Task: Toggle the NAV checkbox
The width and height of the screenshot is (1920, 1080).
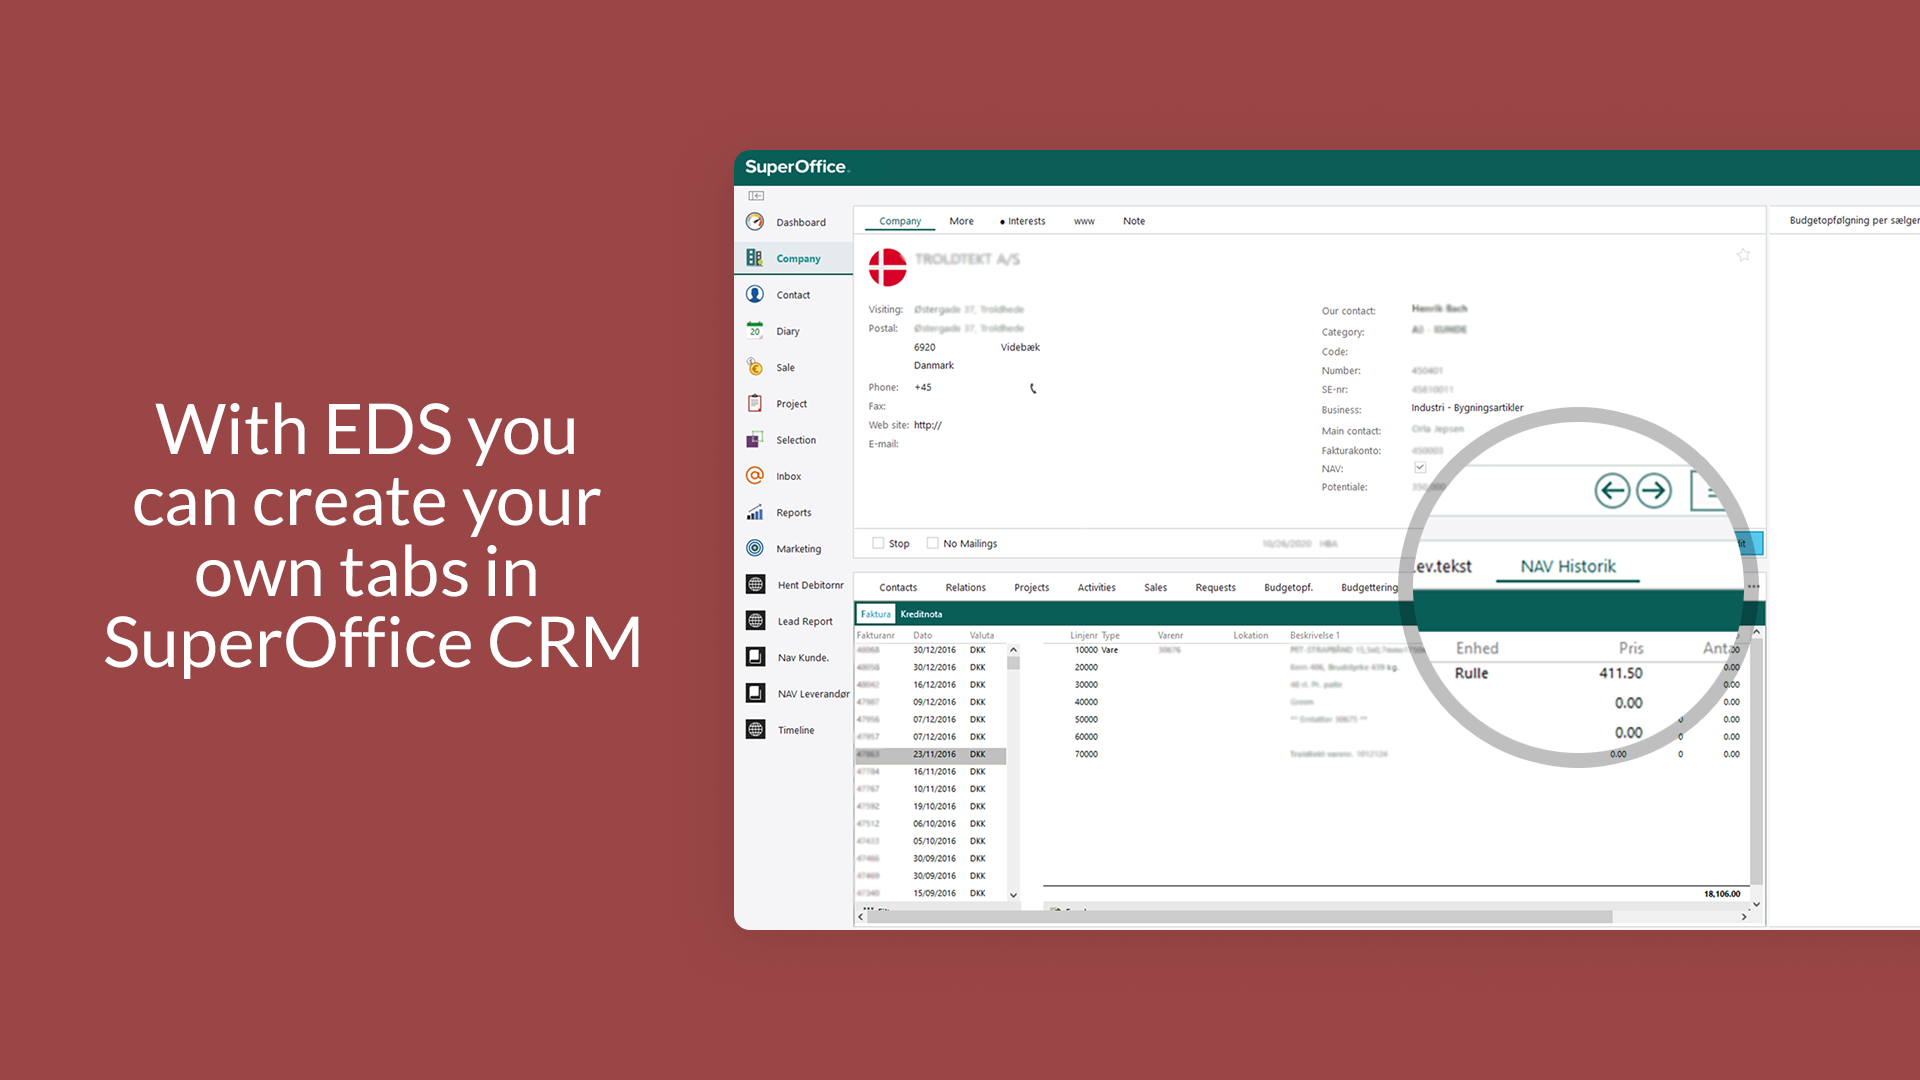Action: coord(1420,467)
